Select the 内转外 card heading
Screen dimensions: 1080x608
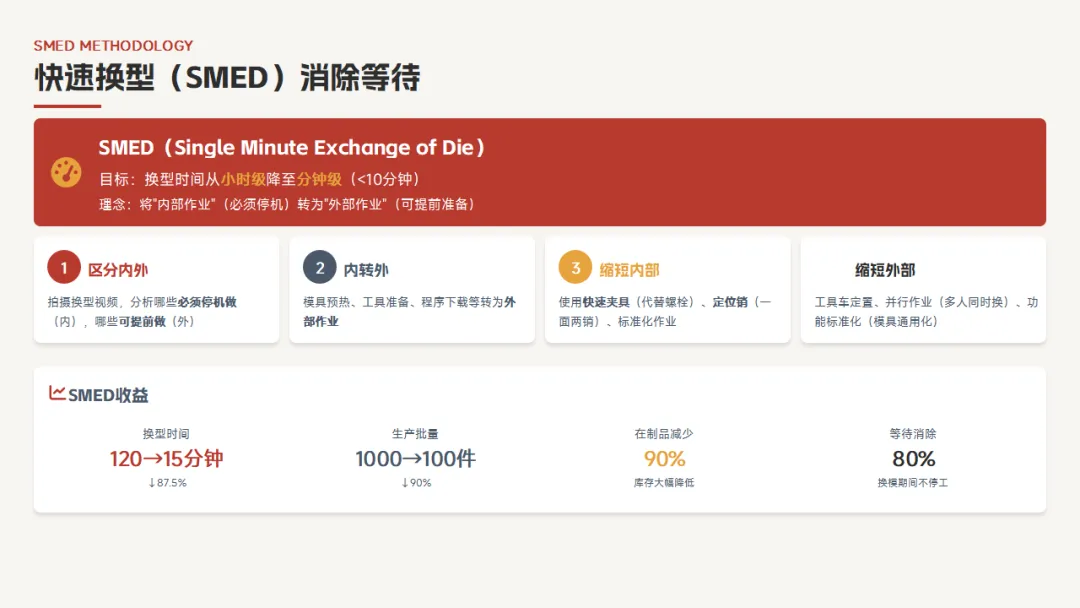(366, 270)
